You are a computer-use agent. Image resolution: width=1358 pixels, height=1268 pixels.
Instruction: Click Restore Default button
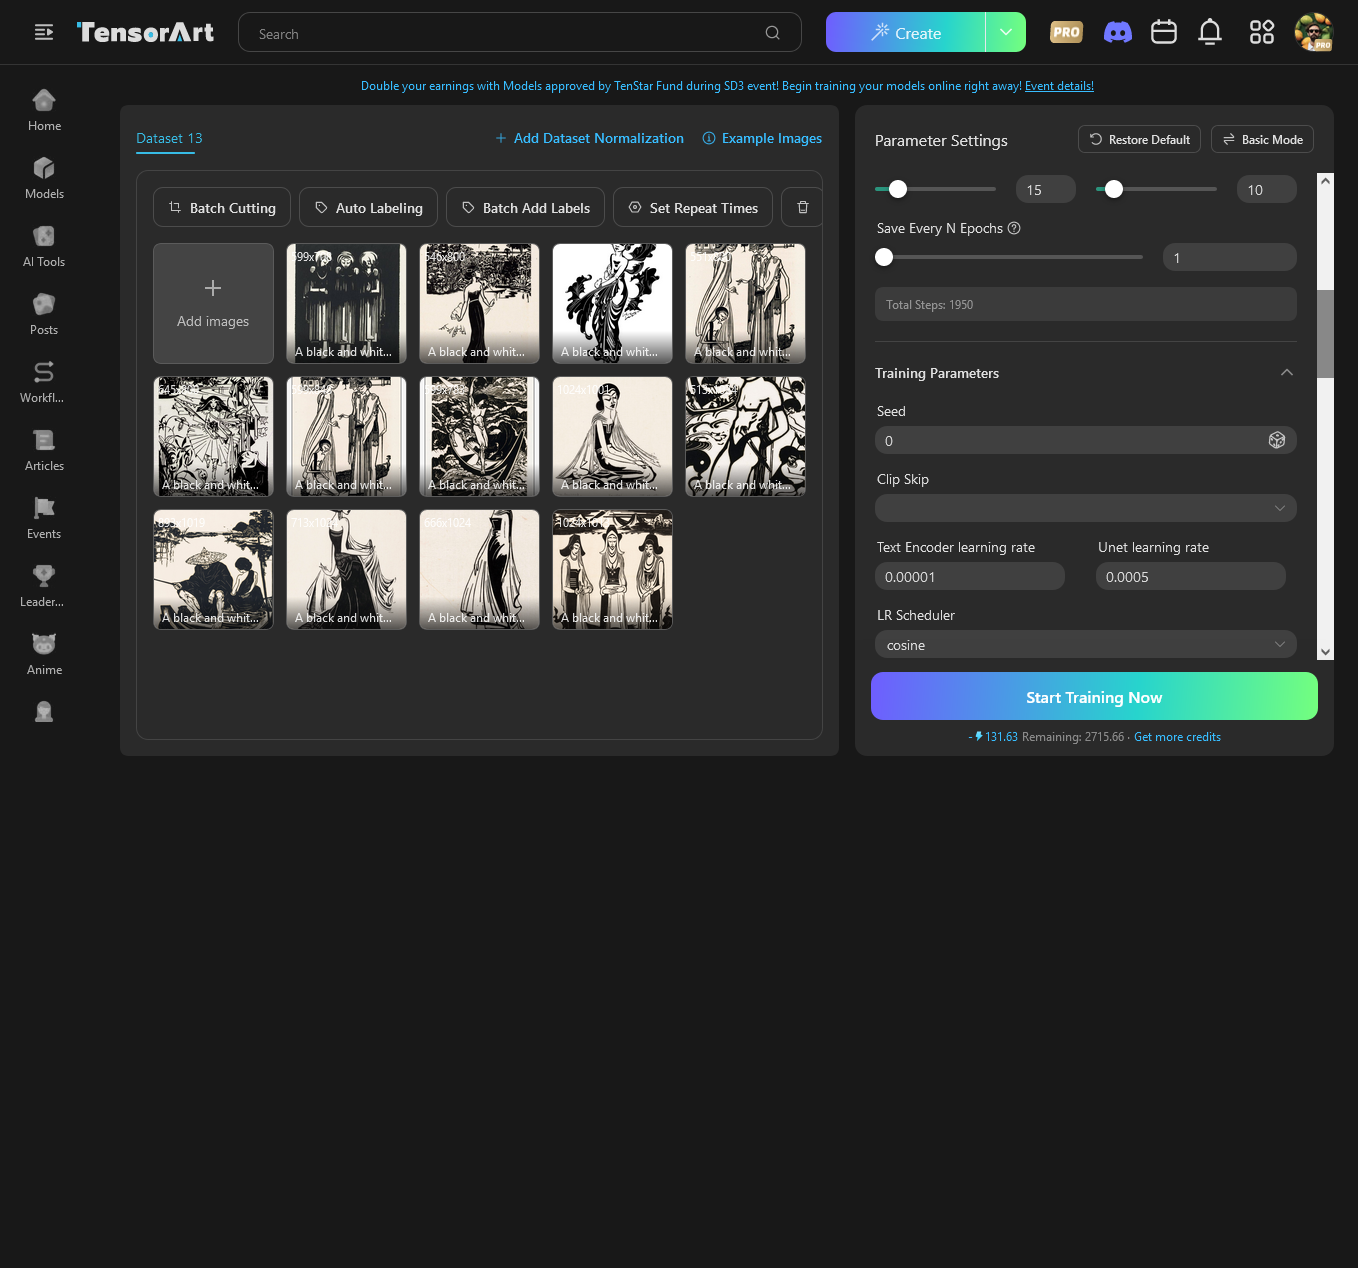pos(1139,140)
